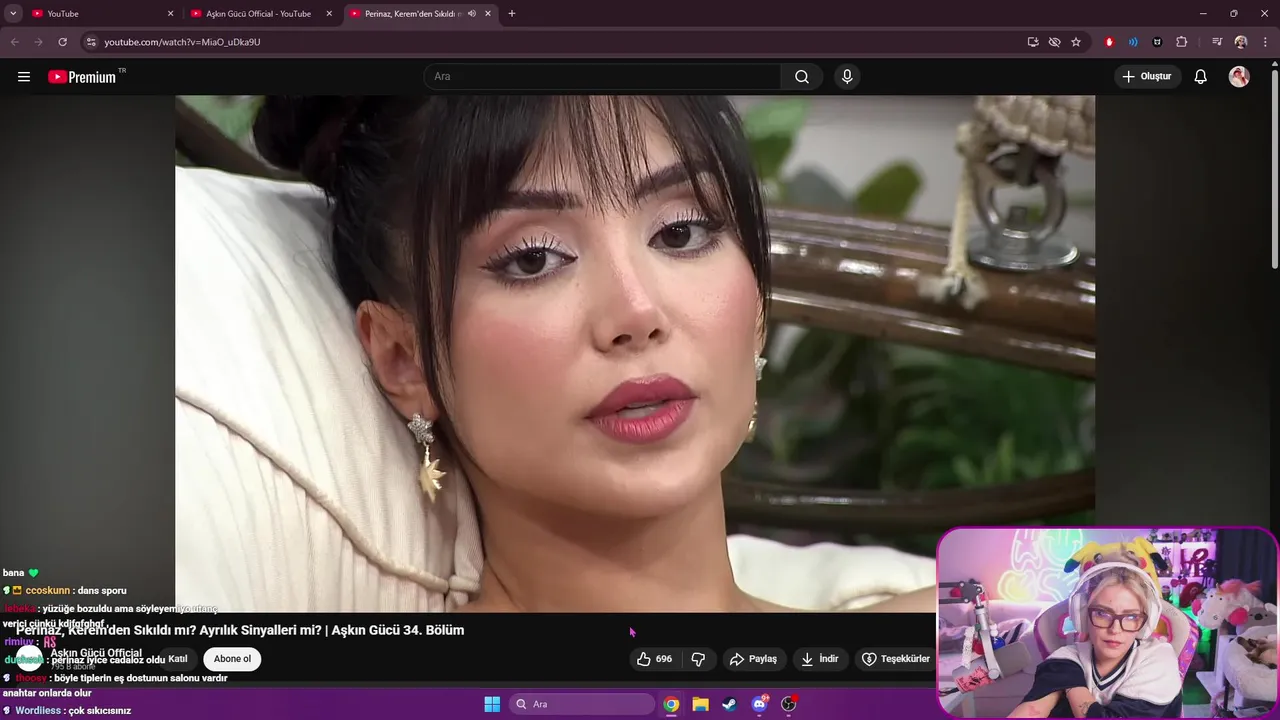Expand the tab search dropdown arrow
Image resolution: width=1280 pixels, height=720 pixels.
(13, 14)
